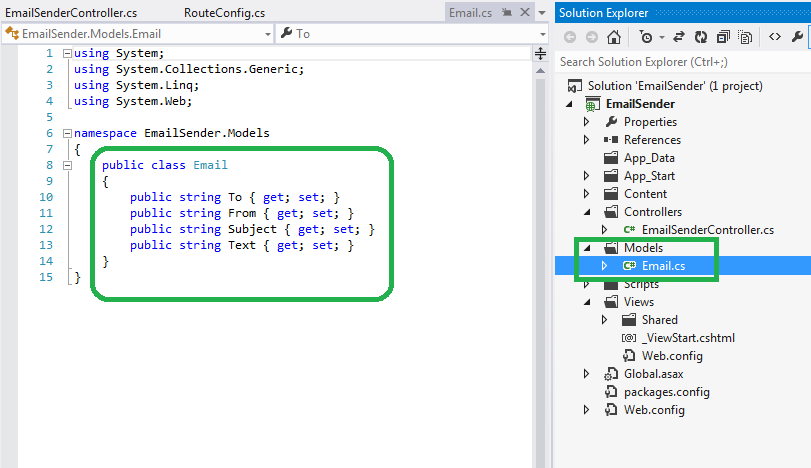Select the Content folder

coord(645,194)
